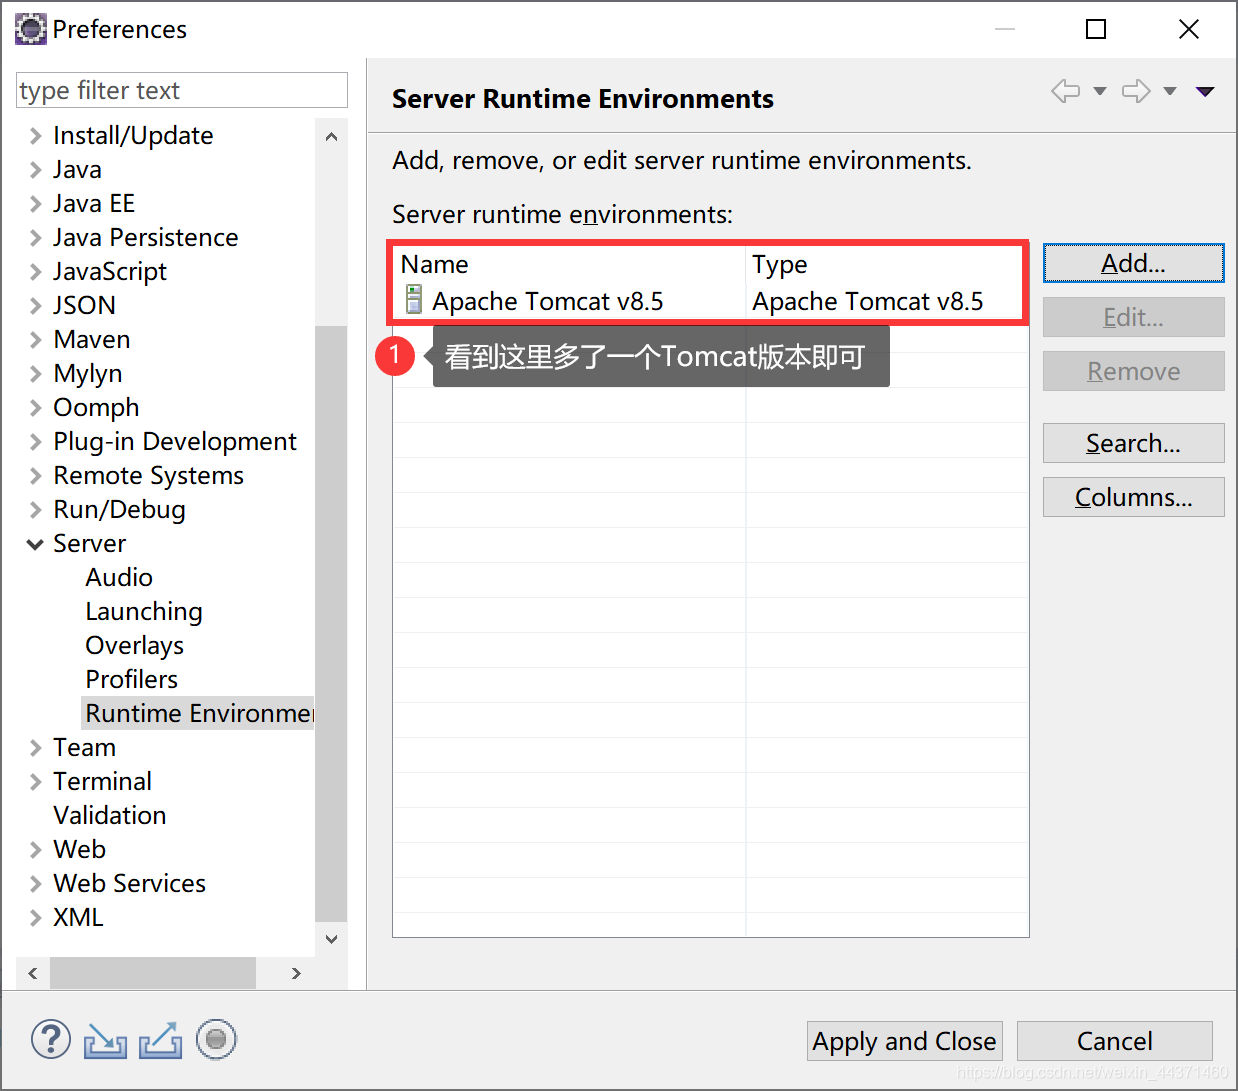
Task: Select Runtime Environments tree item
Action: [198, 714]
